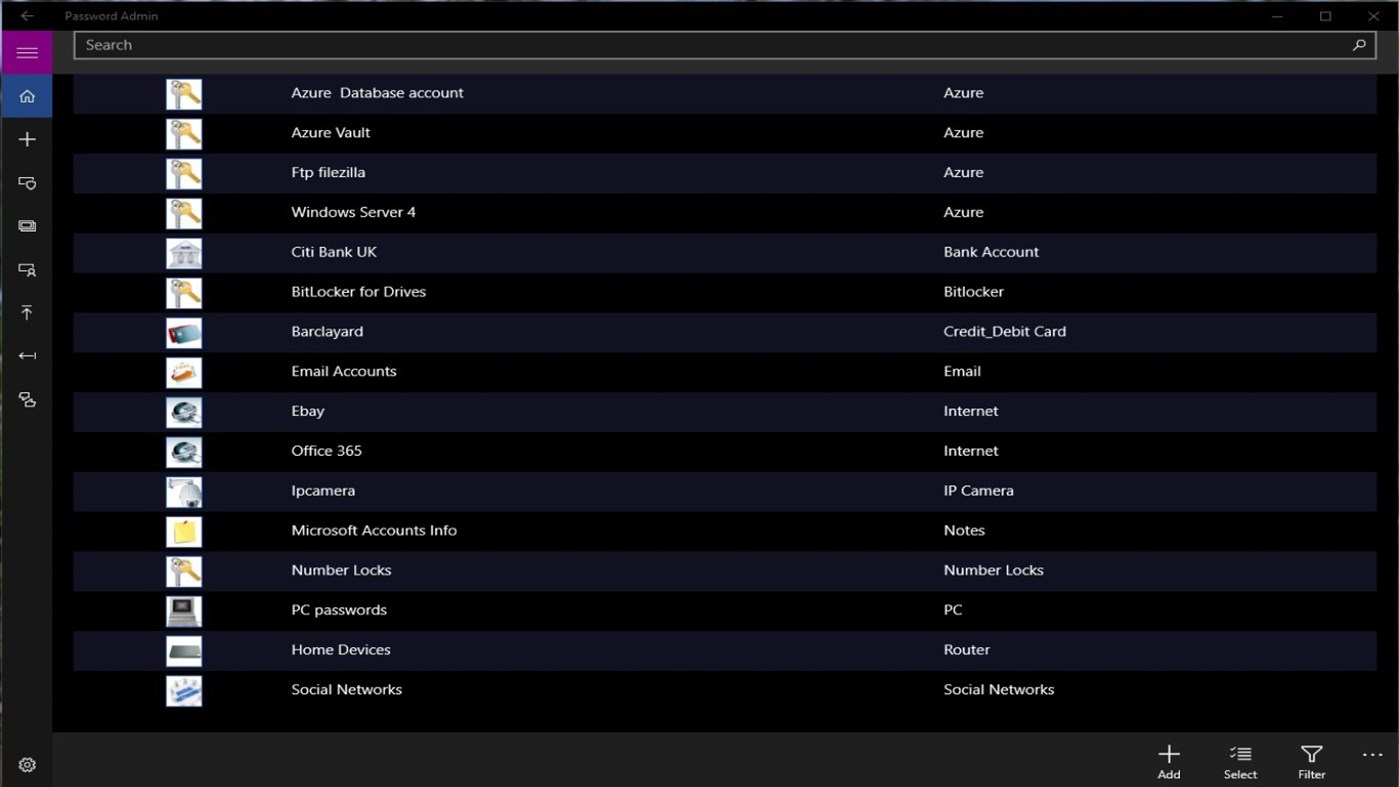Click inside the Search field

[x=724, y=45]
